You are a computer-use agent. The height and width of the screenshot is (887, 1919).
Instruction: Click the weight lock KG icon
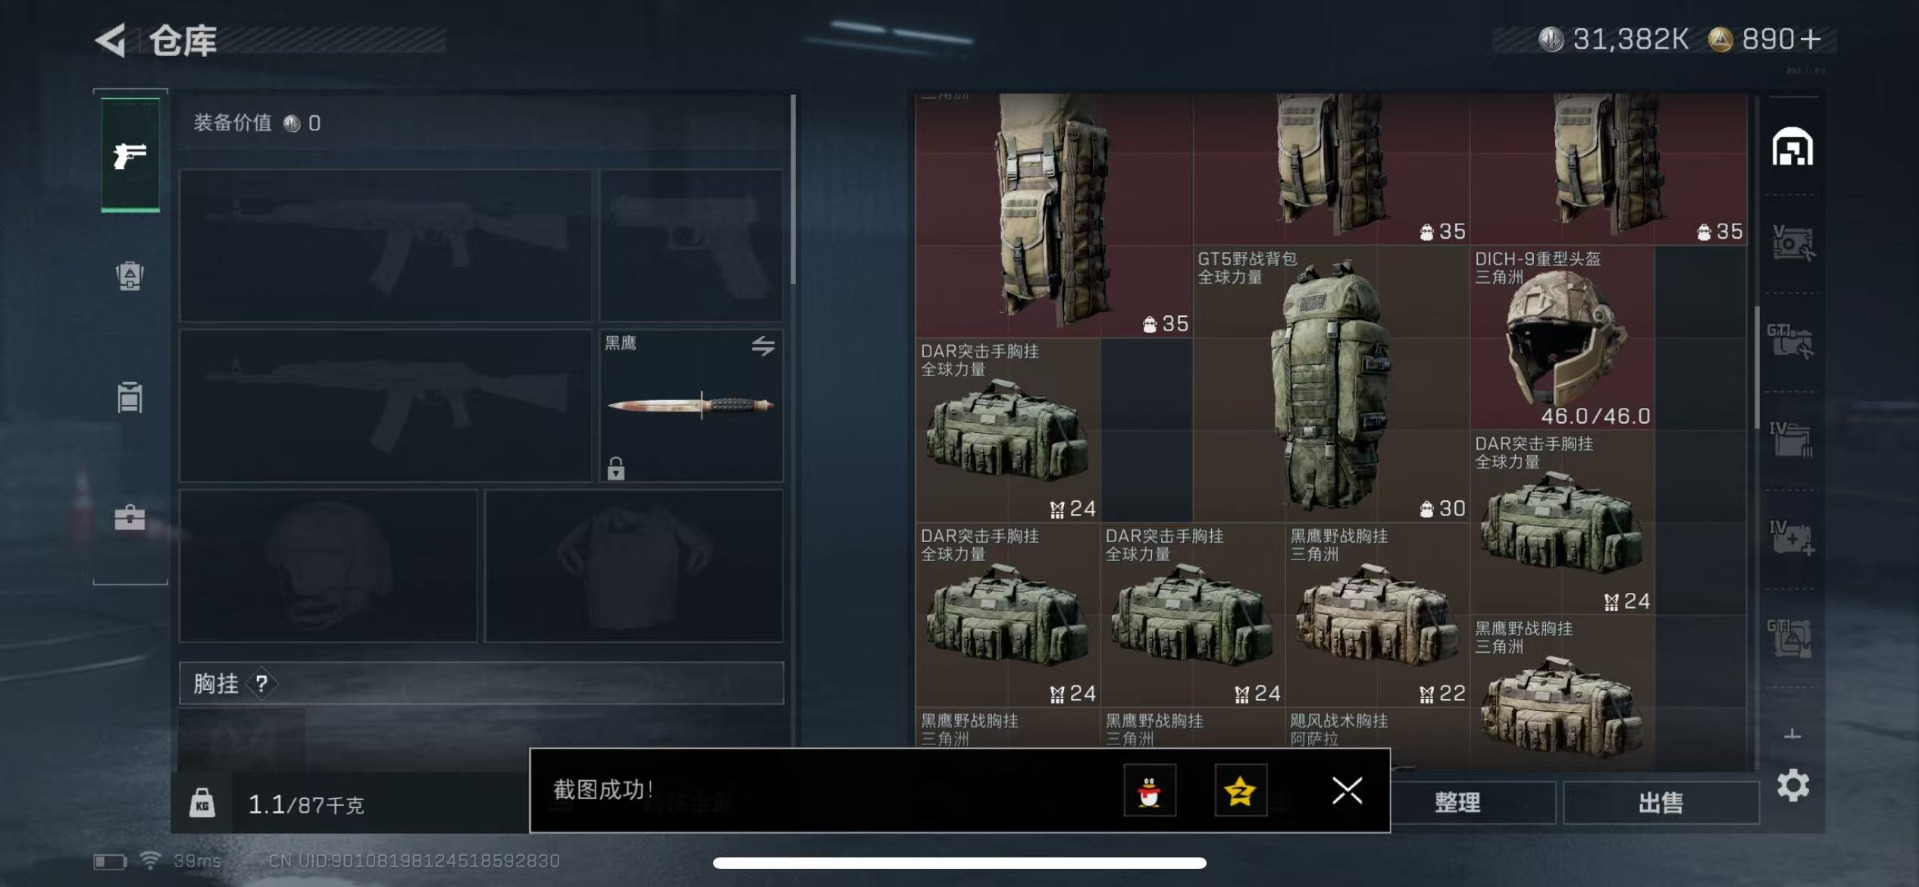(202, 803)
